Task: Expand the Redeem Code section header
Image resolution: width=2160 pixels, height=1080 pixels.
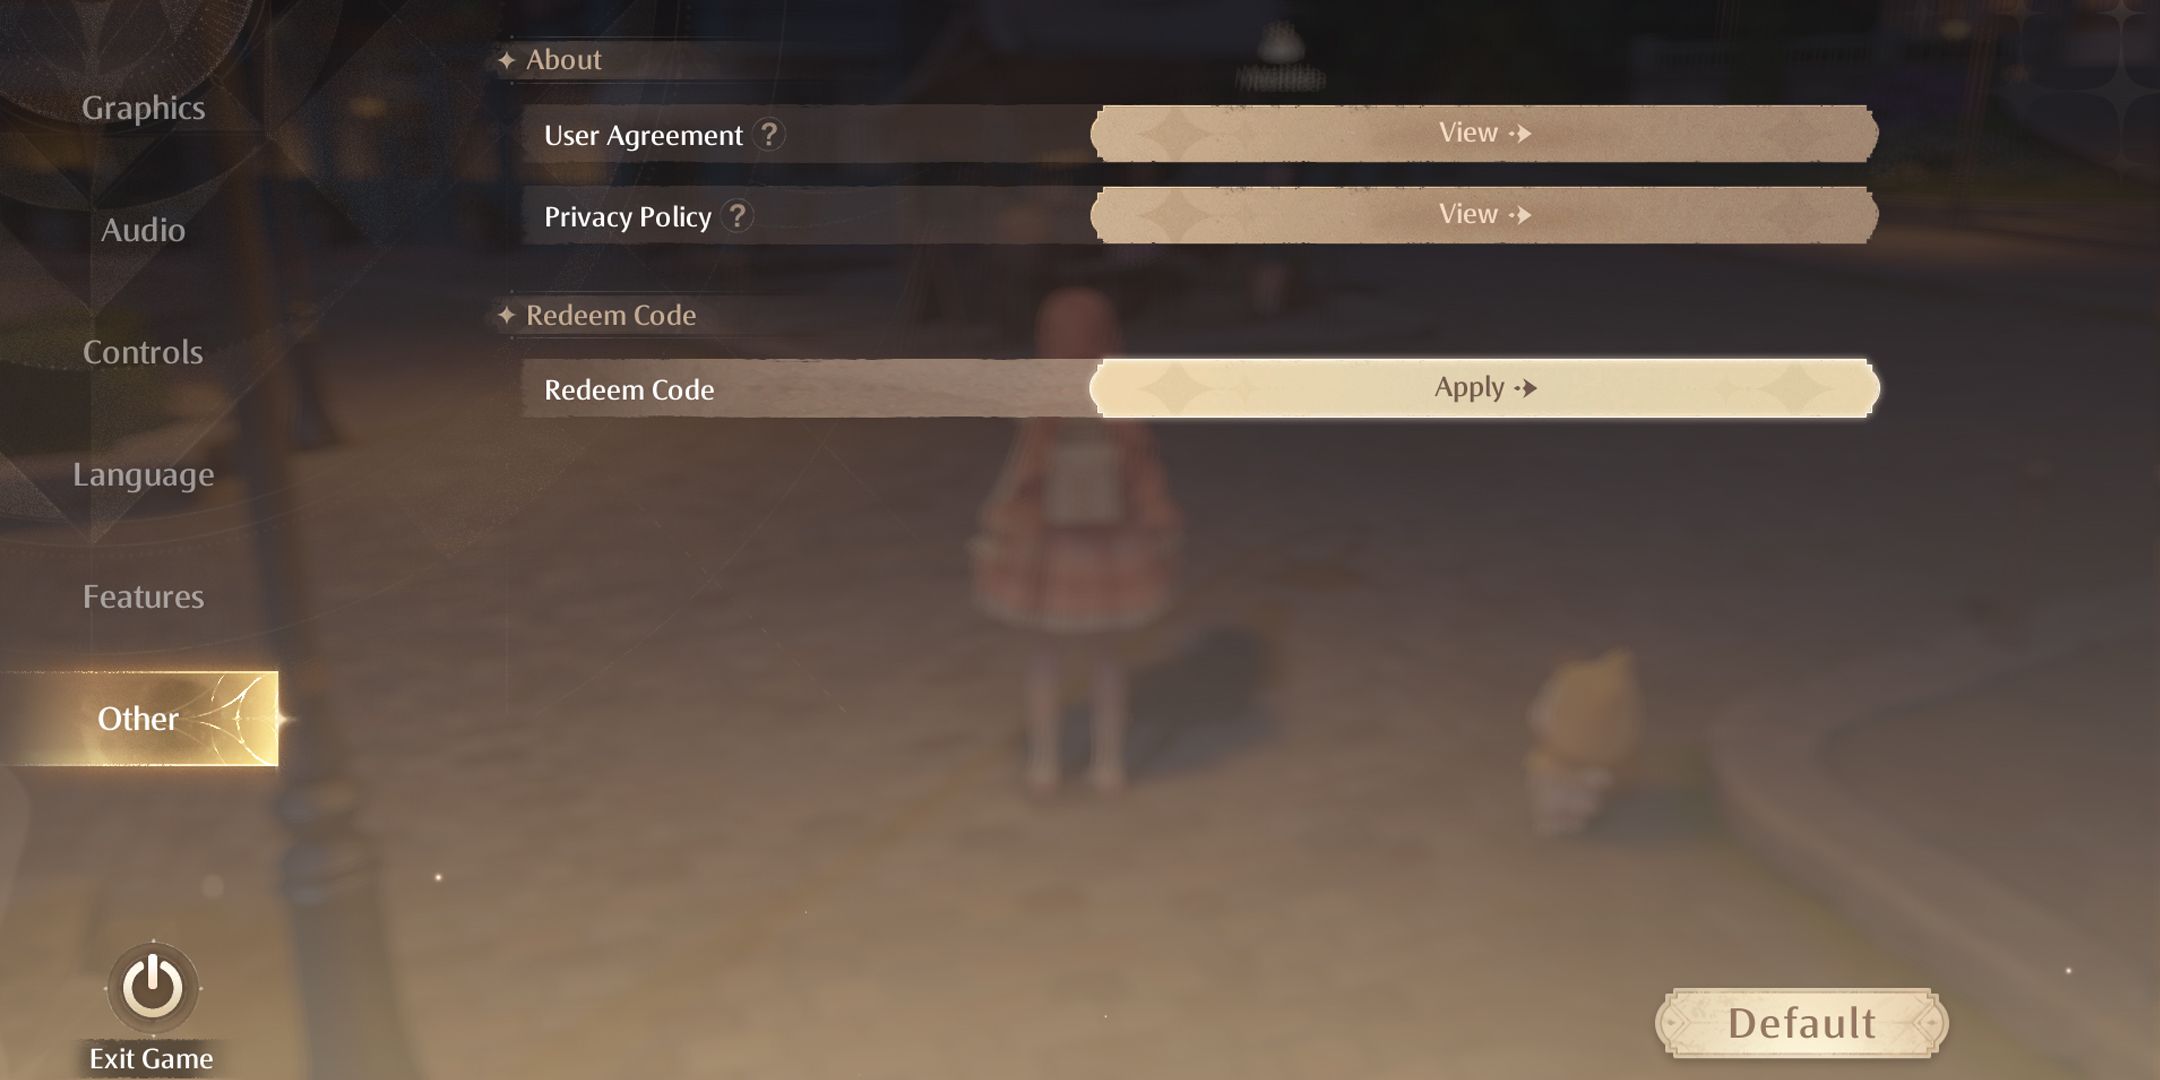Action: click(612, 314)
